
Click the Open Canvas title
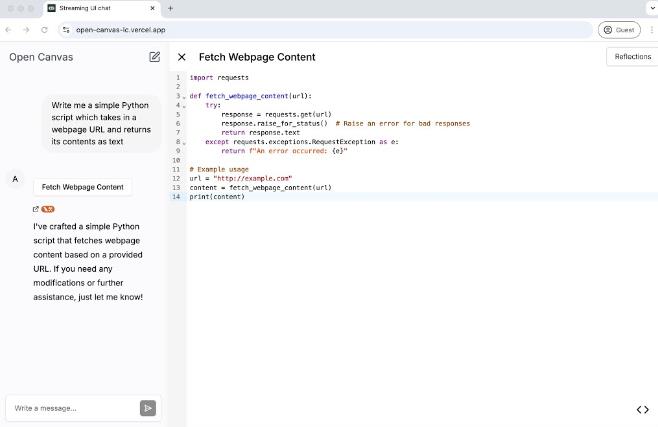[41, 57]
